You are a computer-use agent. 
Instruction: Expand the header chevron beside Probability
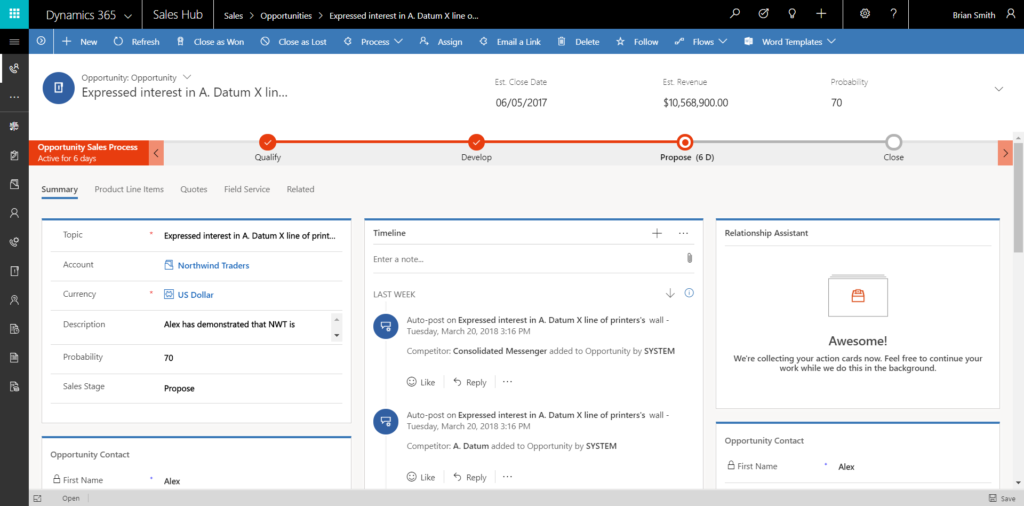coord(998,89)
